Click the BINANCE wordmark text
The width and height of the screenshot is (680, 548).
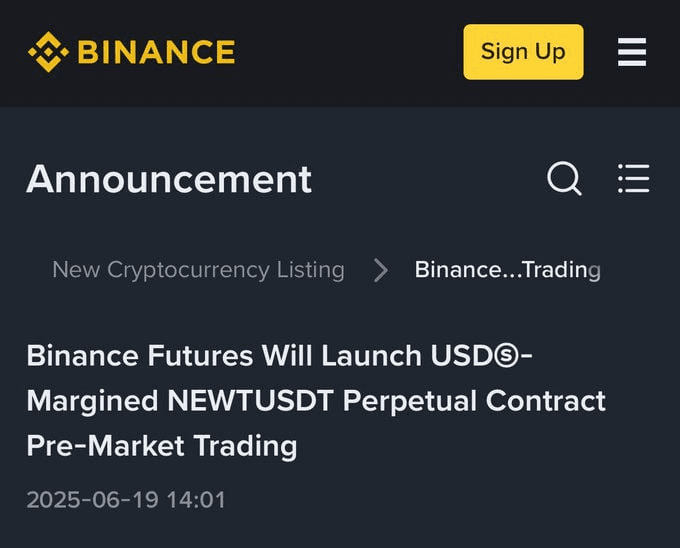[x=157, y=52]
